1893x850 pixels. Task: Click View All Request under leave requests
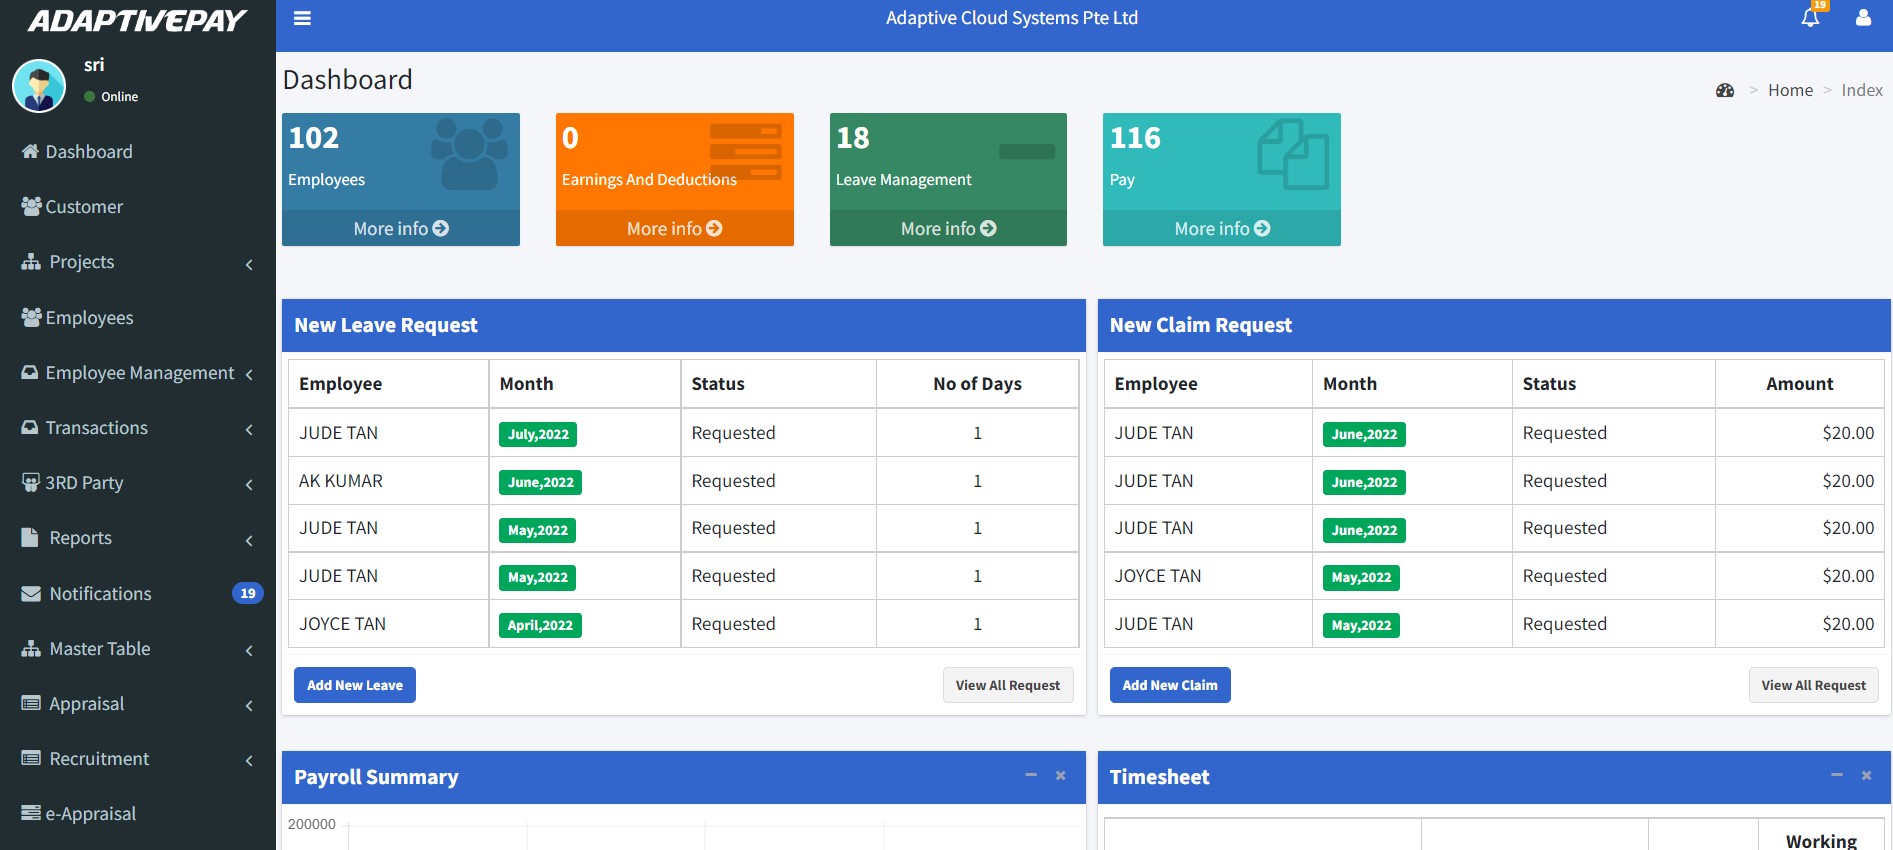point(1008,685)
